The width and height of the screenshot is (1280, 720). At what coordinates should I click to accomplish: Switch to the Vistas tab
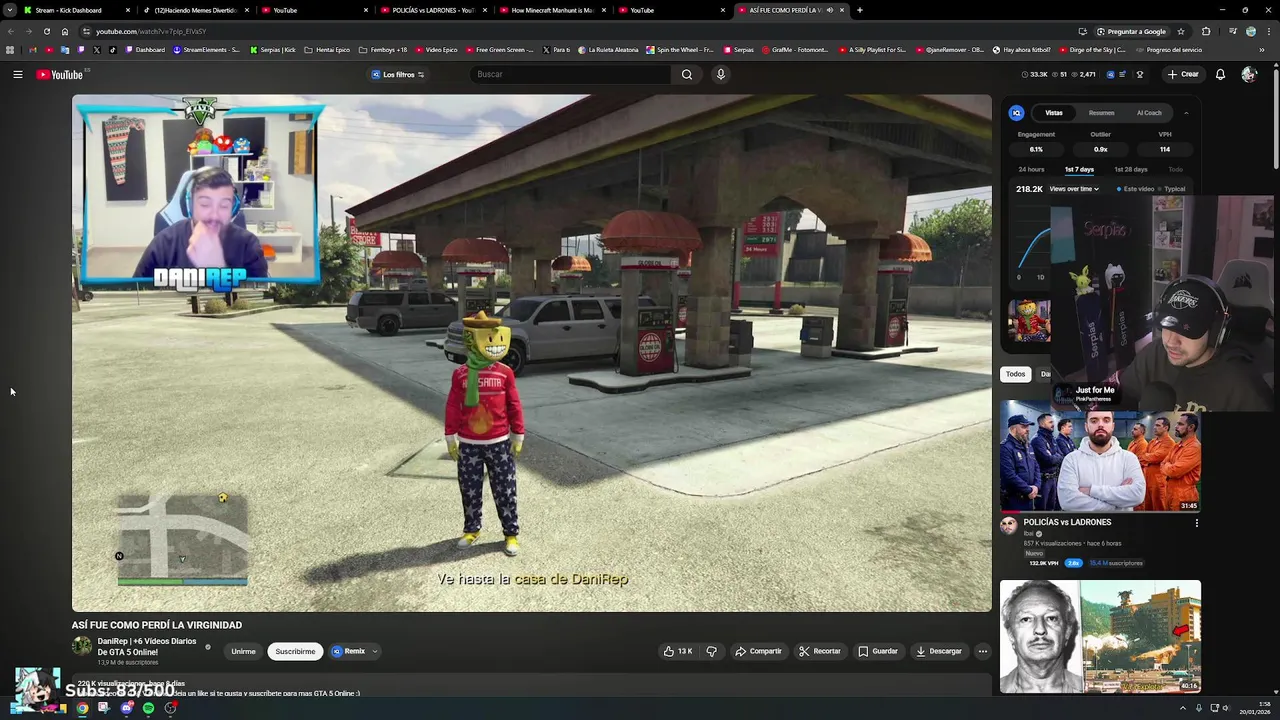[x=1054, y=113]
